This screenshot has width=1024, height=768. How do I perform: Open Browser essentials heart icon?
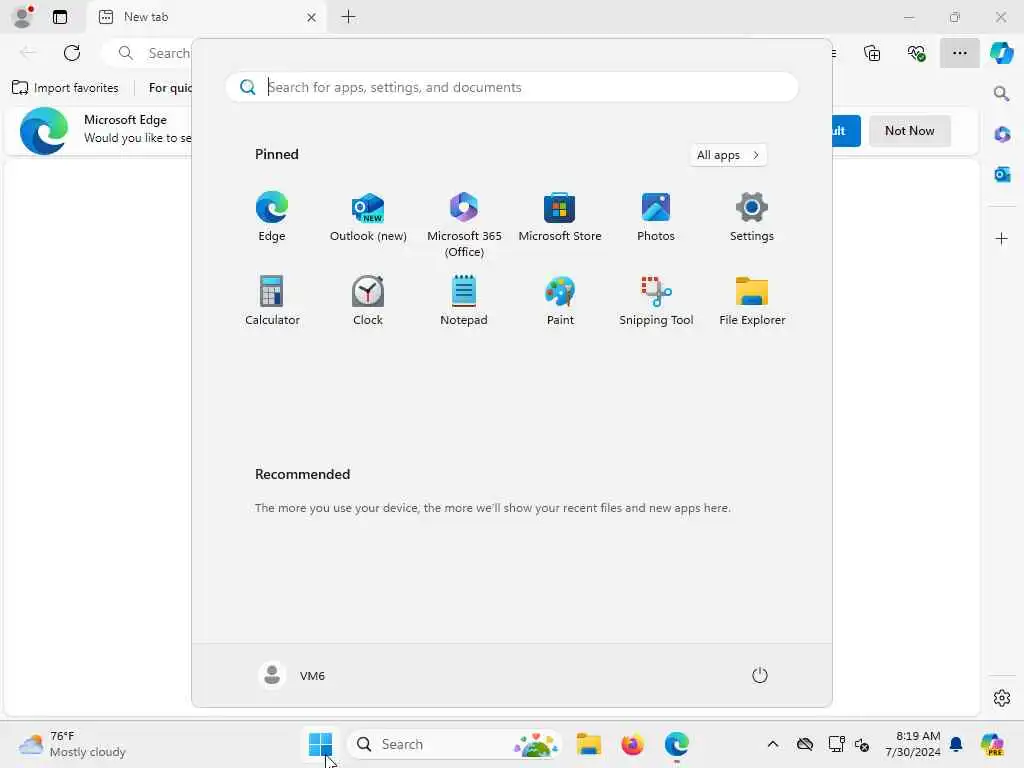tap(916, 53)
